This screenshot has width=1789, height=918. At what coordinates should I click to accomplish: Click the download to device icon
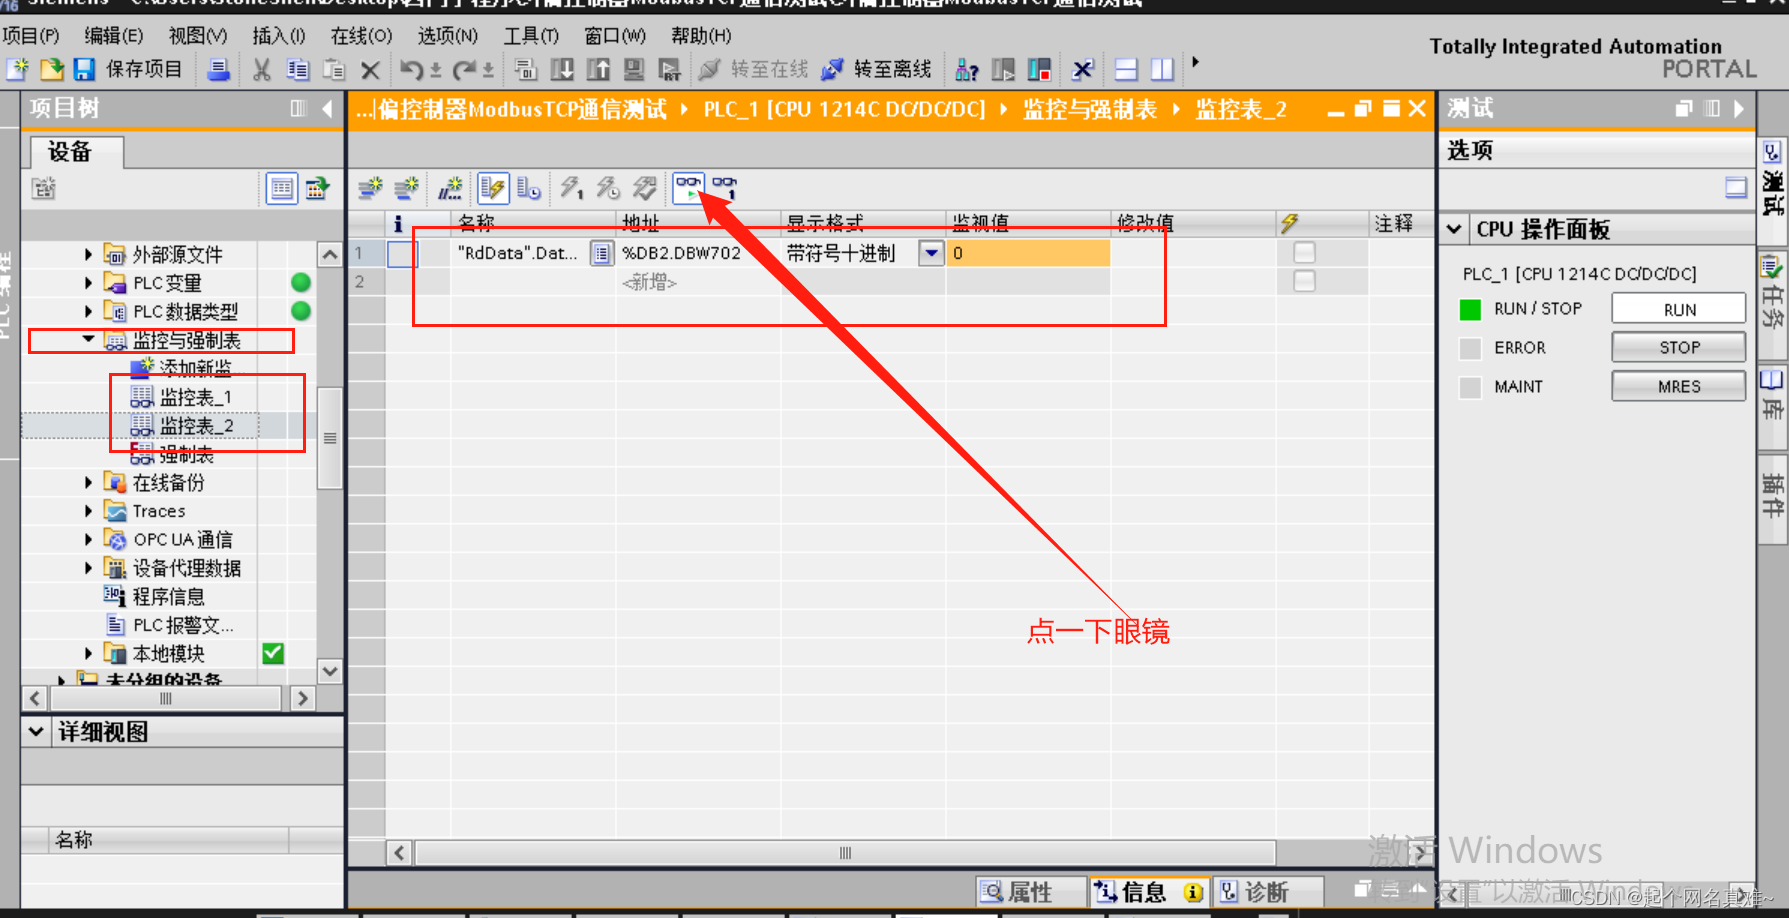pyautogui.click(x=562, y=69)
